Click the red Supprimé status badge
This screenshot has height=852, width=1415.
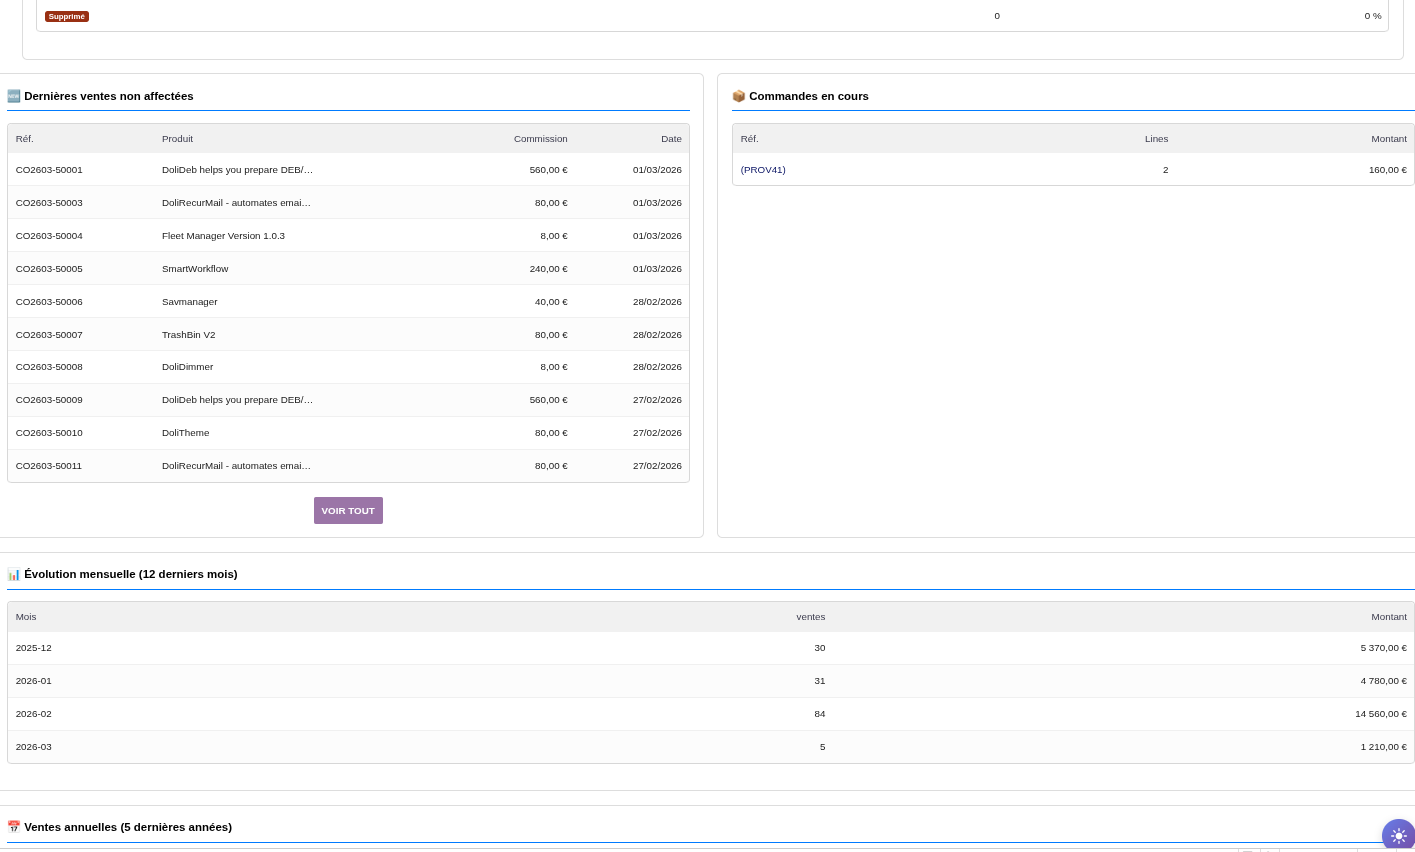pos(67,16)
